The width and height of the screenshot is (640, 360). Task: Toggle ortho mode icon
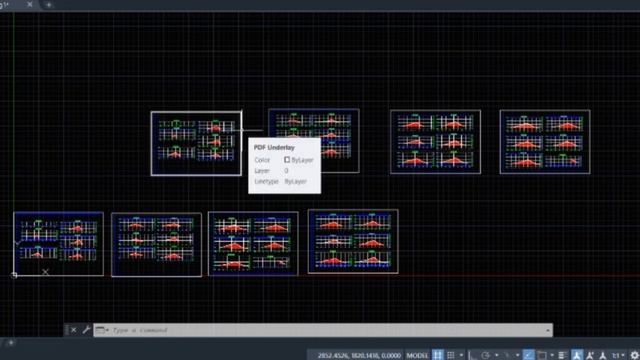(472, 355)
